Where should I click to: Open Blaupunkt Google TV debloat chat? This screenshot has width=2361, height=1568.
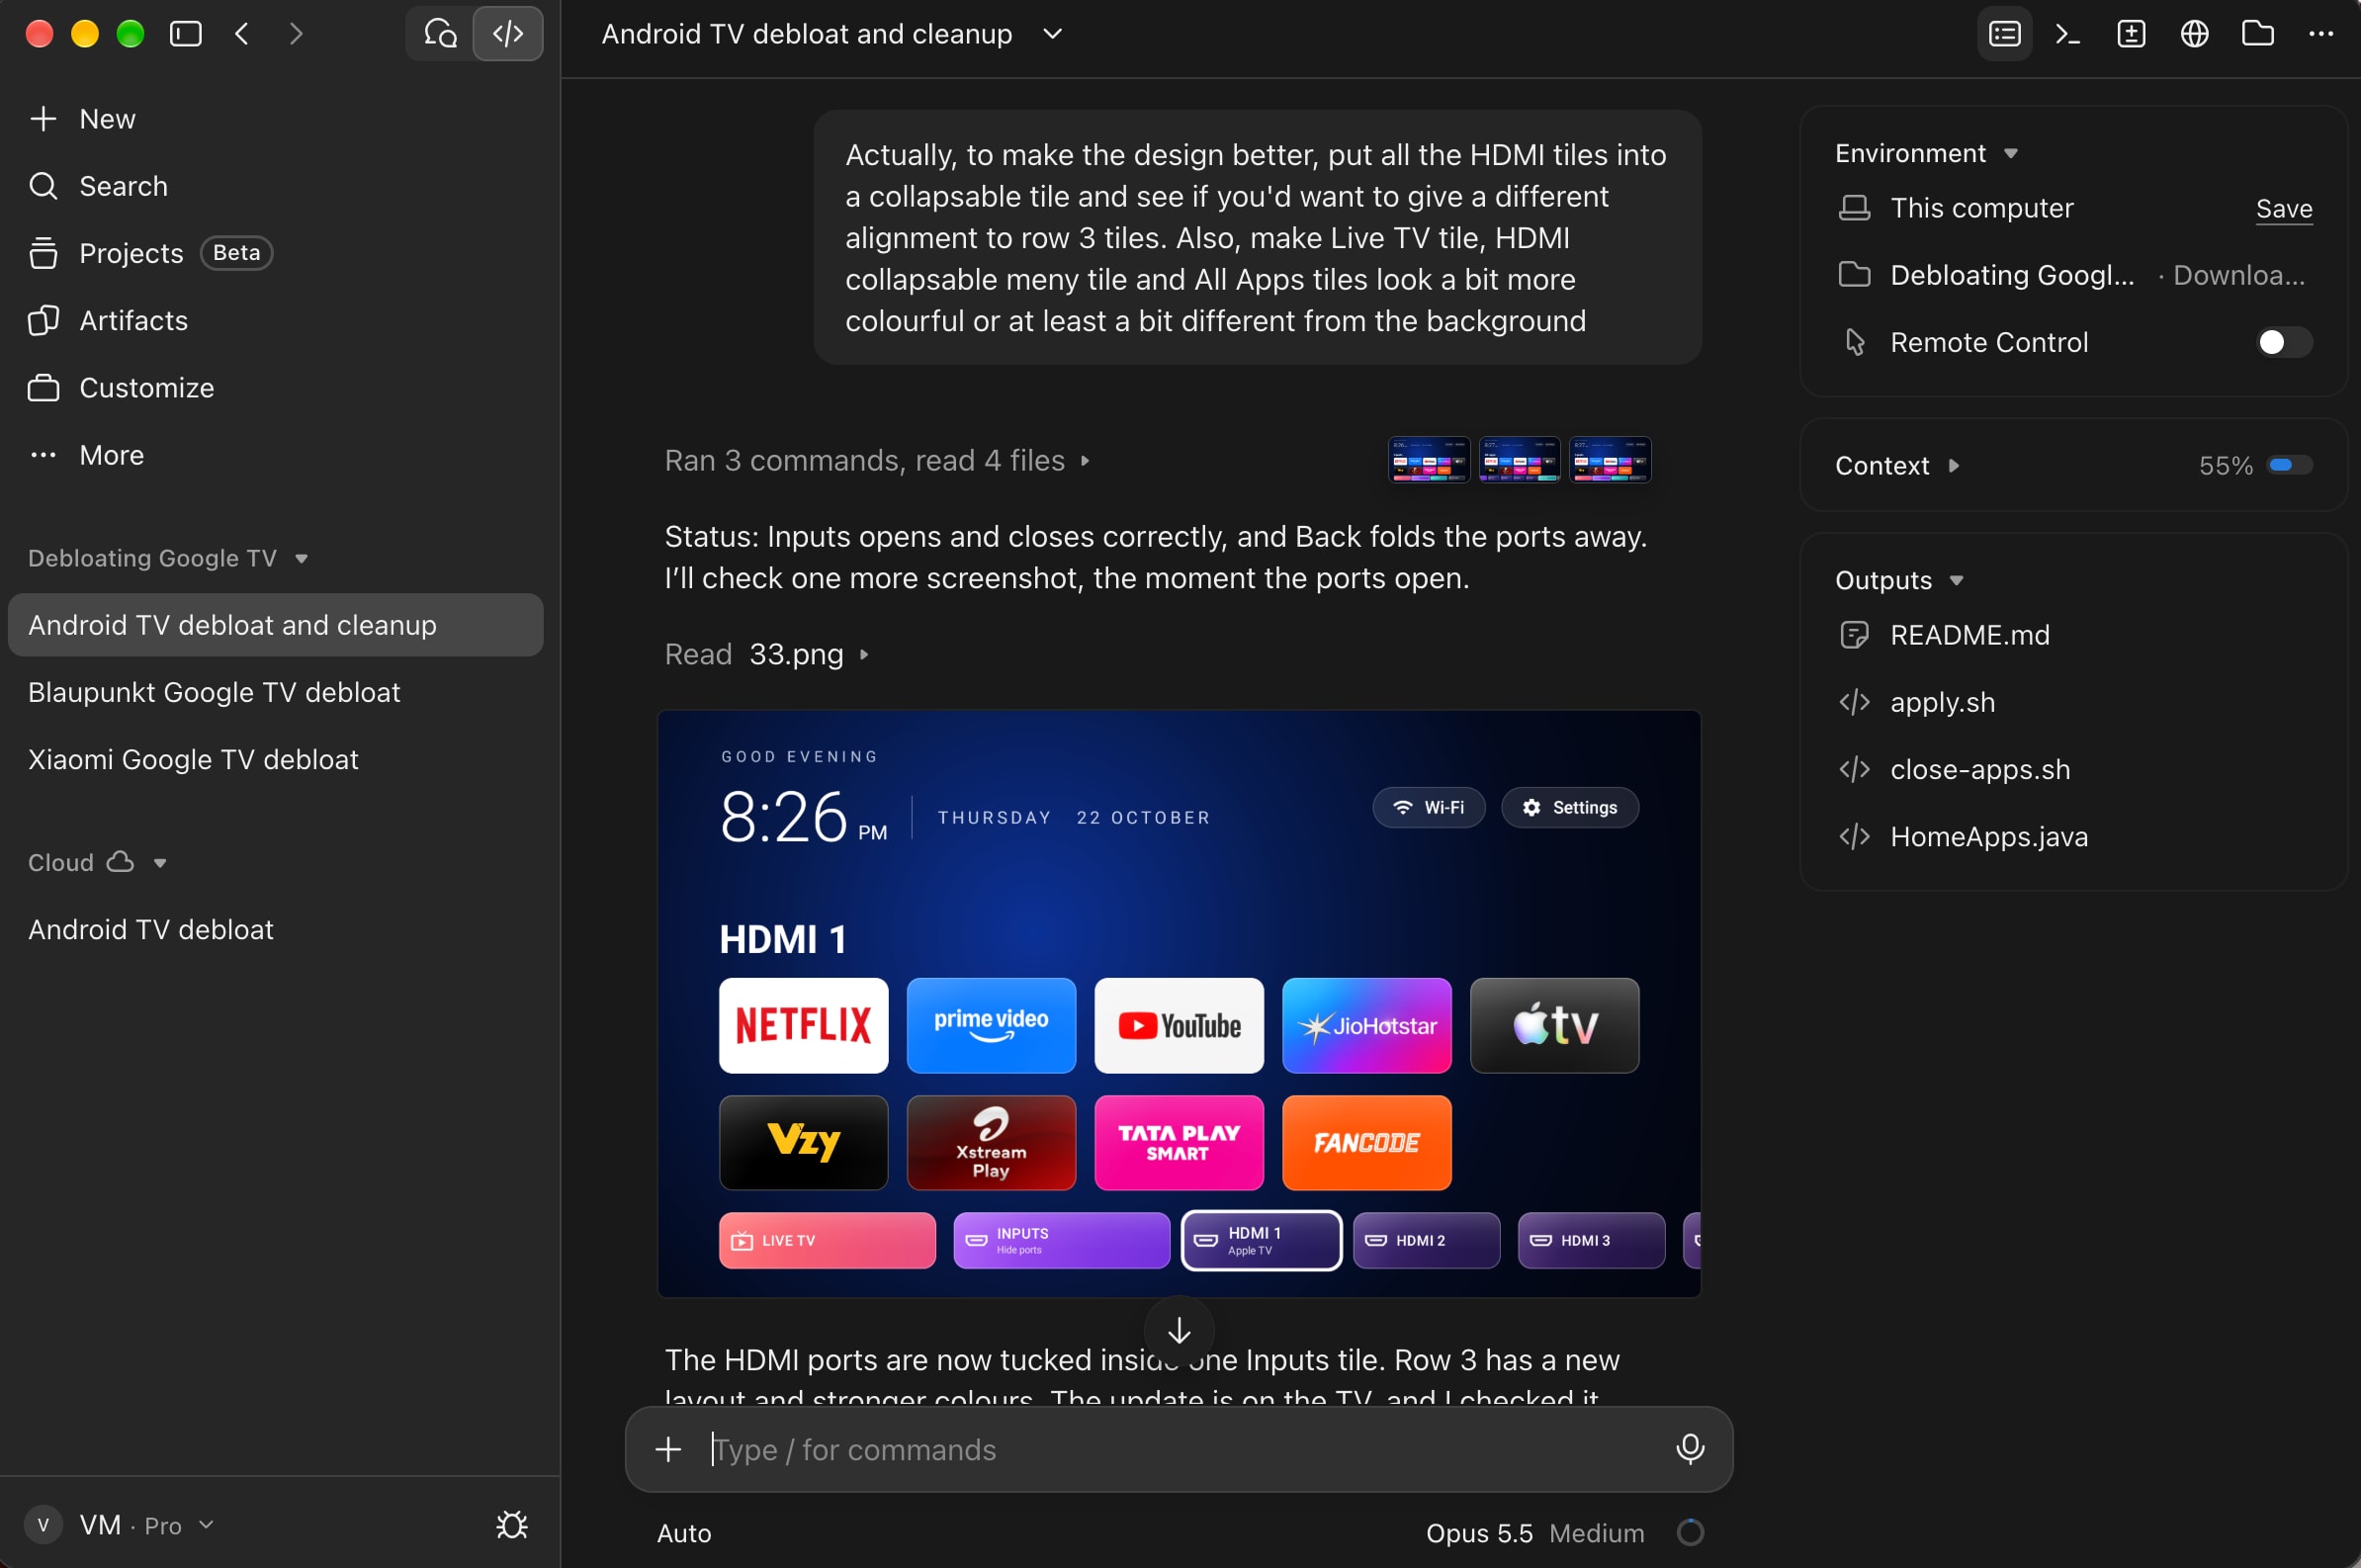click(275, 692)
